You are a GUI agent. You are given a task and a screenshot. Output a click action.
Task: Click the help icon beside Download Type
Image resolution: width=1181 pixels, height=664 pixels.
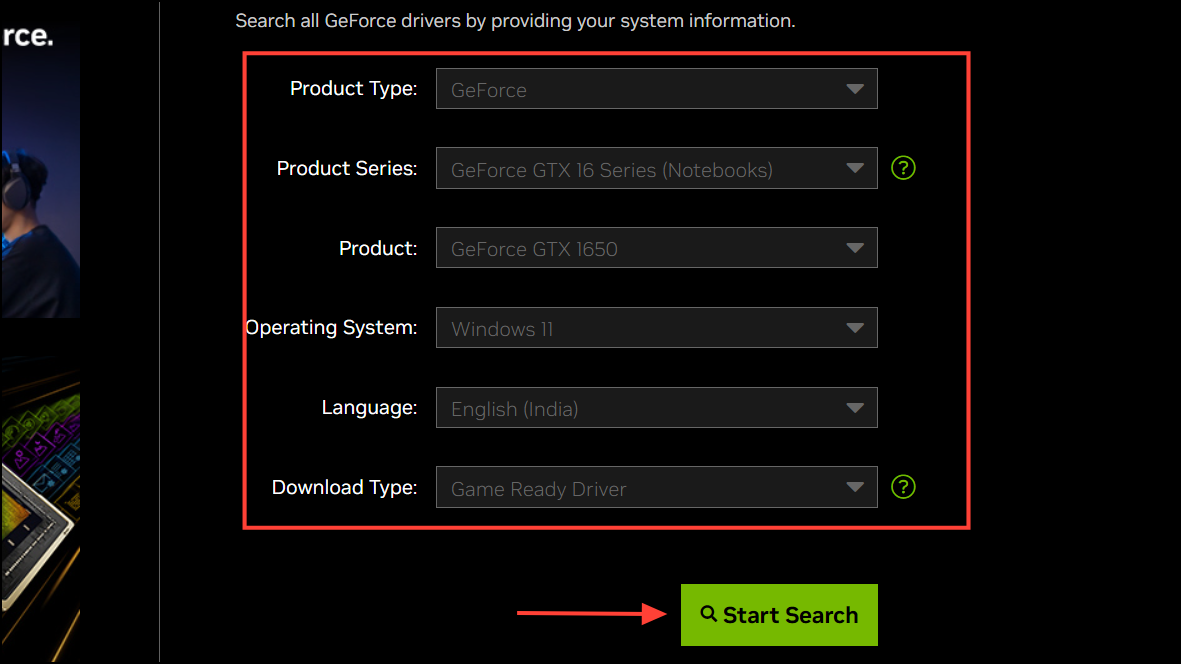coord(903,487)
